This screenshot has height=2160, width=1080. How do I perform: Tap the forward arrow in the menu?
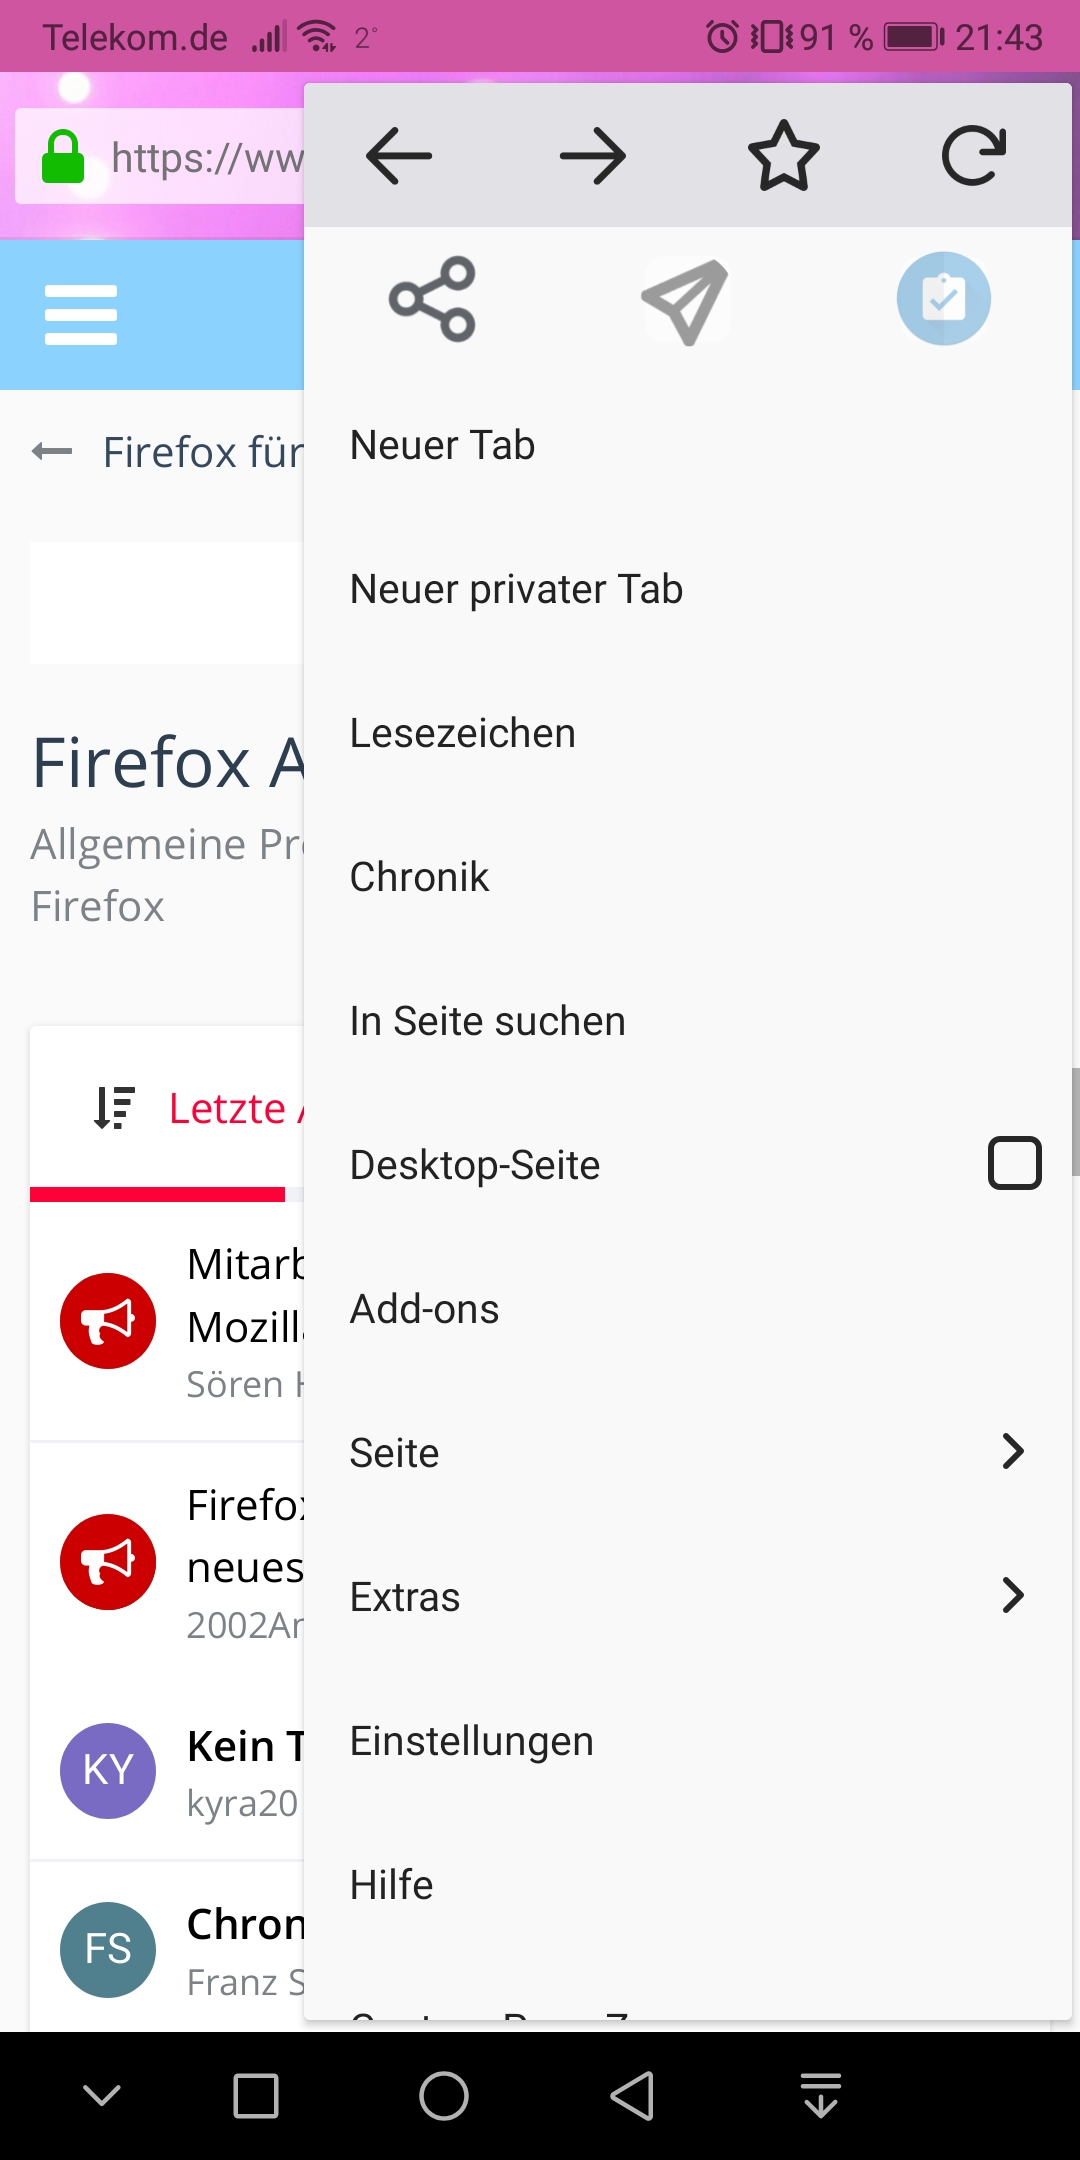tap(592, 156)
